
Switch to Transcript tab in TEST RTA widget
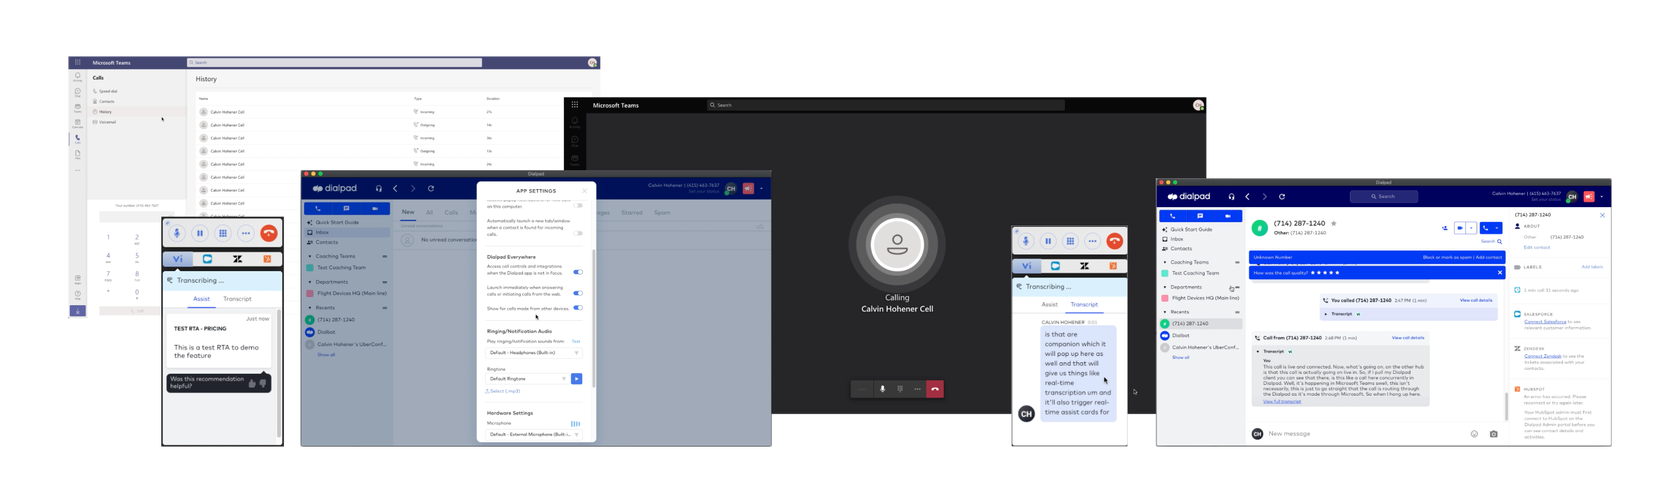[x=237, y=299]
